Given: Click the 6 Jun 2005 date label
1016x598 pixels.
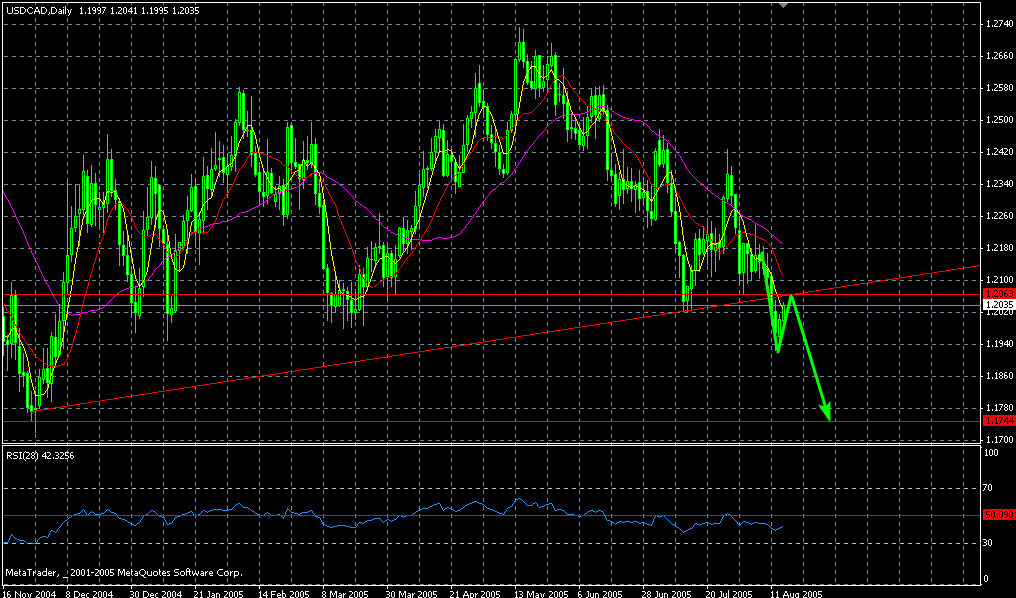Looking at the screenshot, I should pos(600,593).
